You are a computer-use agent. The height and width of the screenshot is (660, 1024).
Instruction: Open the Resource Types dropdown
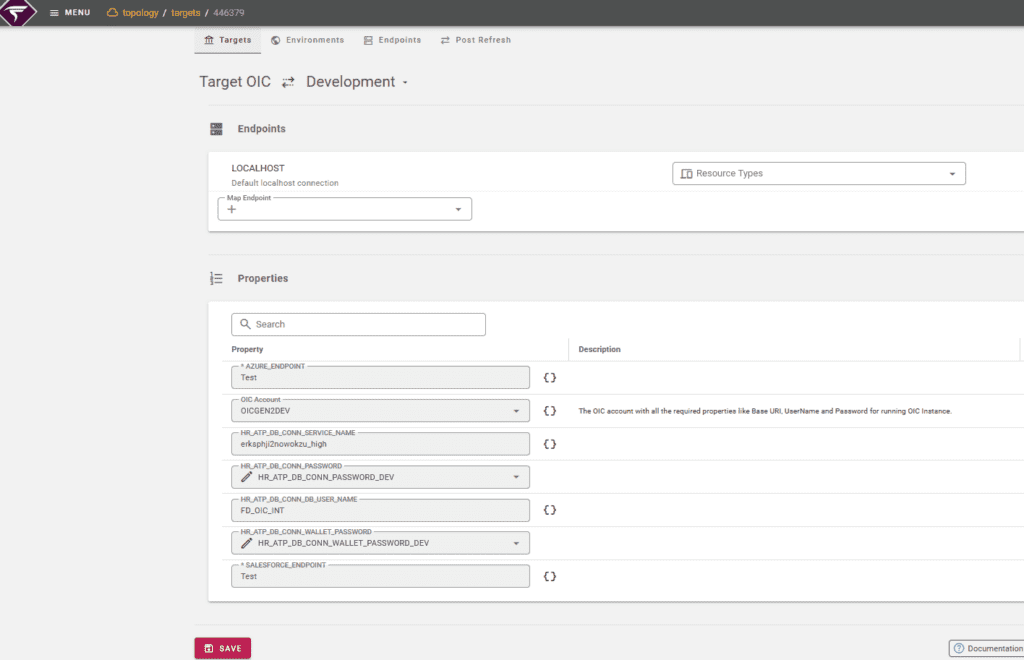(819, 174)
